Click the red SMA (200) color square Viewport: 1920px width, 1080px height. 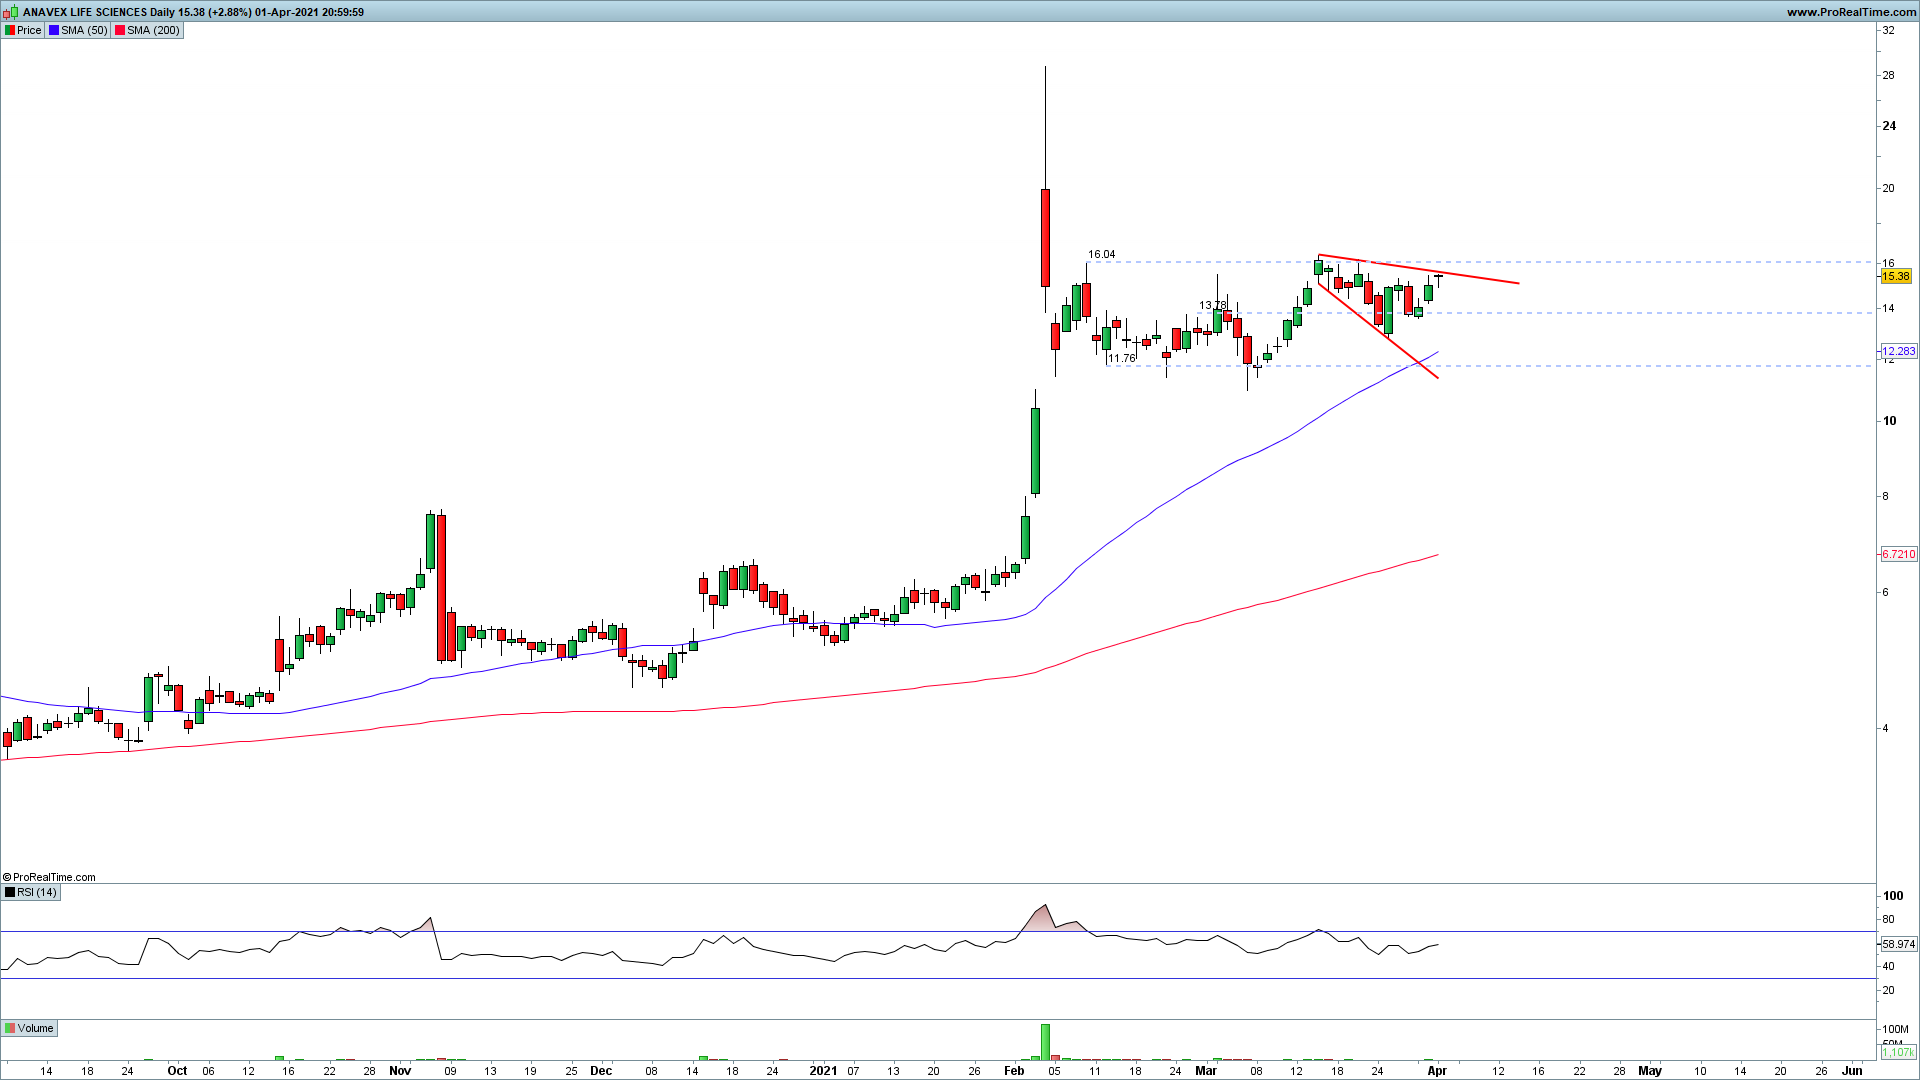coord(120,30)
